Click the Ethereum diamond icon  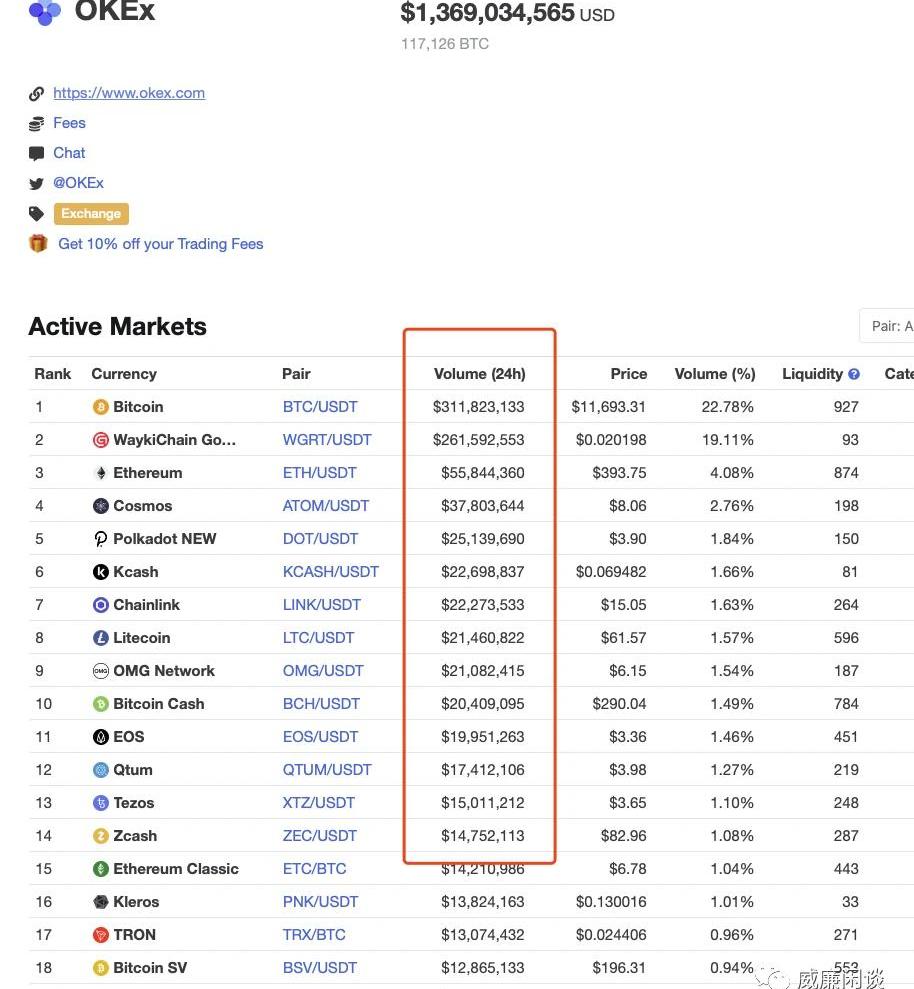(101, 473)
